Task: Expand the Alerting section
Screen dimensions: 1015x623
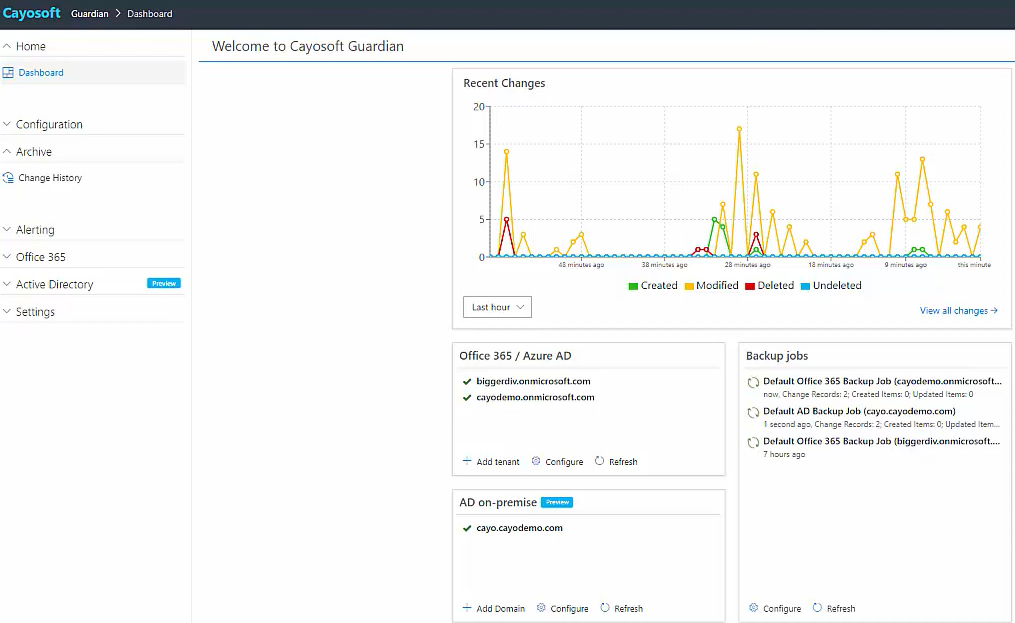Action: pyautogui.click(x=94, y=230)
